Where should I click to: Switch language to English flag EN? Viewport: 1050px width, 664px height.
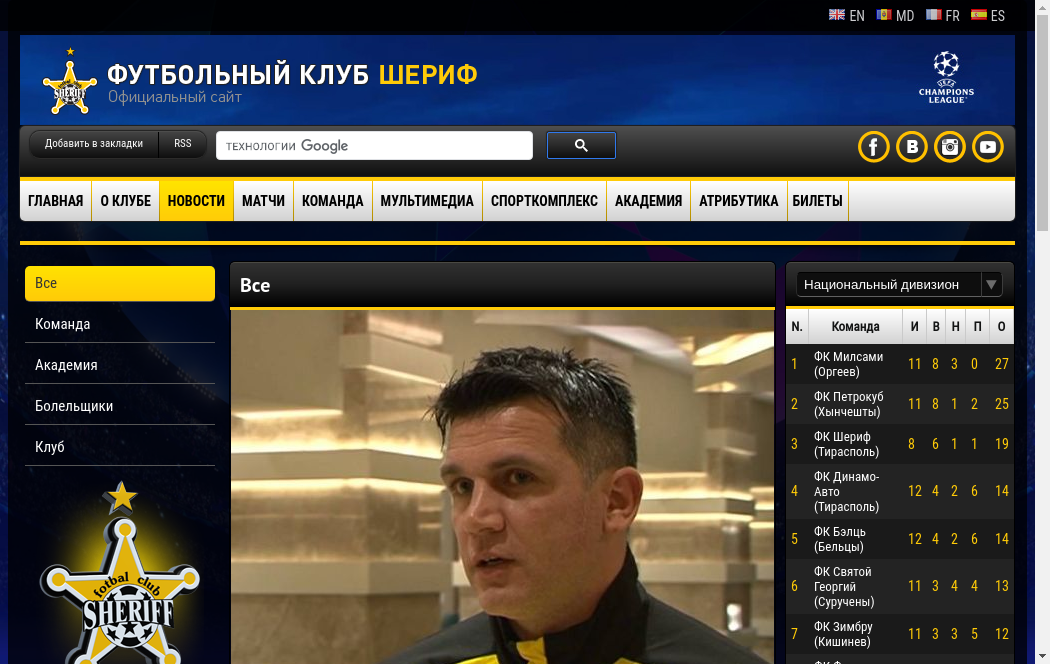click(846, 15)
